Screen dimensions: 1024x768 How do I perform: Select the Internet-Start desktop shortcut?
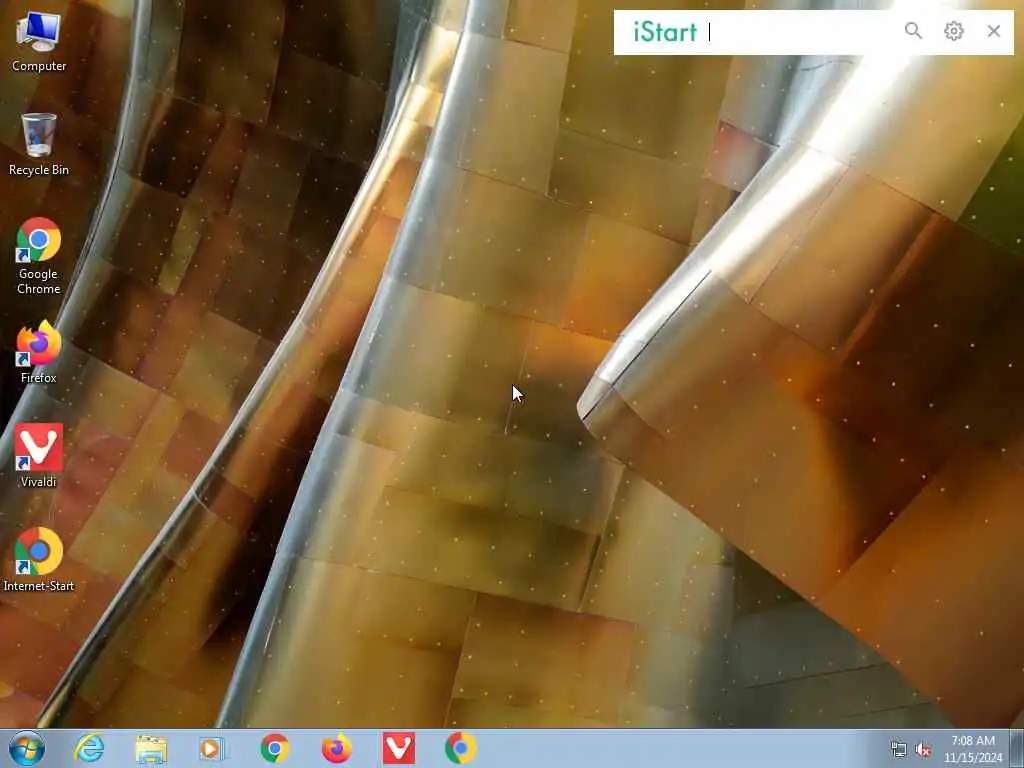coord(39,560)
